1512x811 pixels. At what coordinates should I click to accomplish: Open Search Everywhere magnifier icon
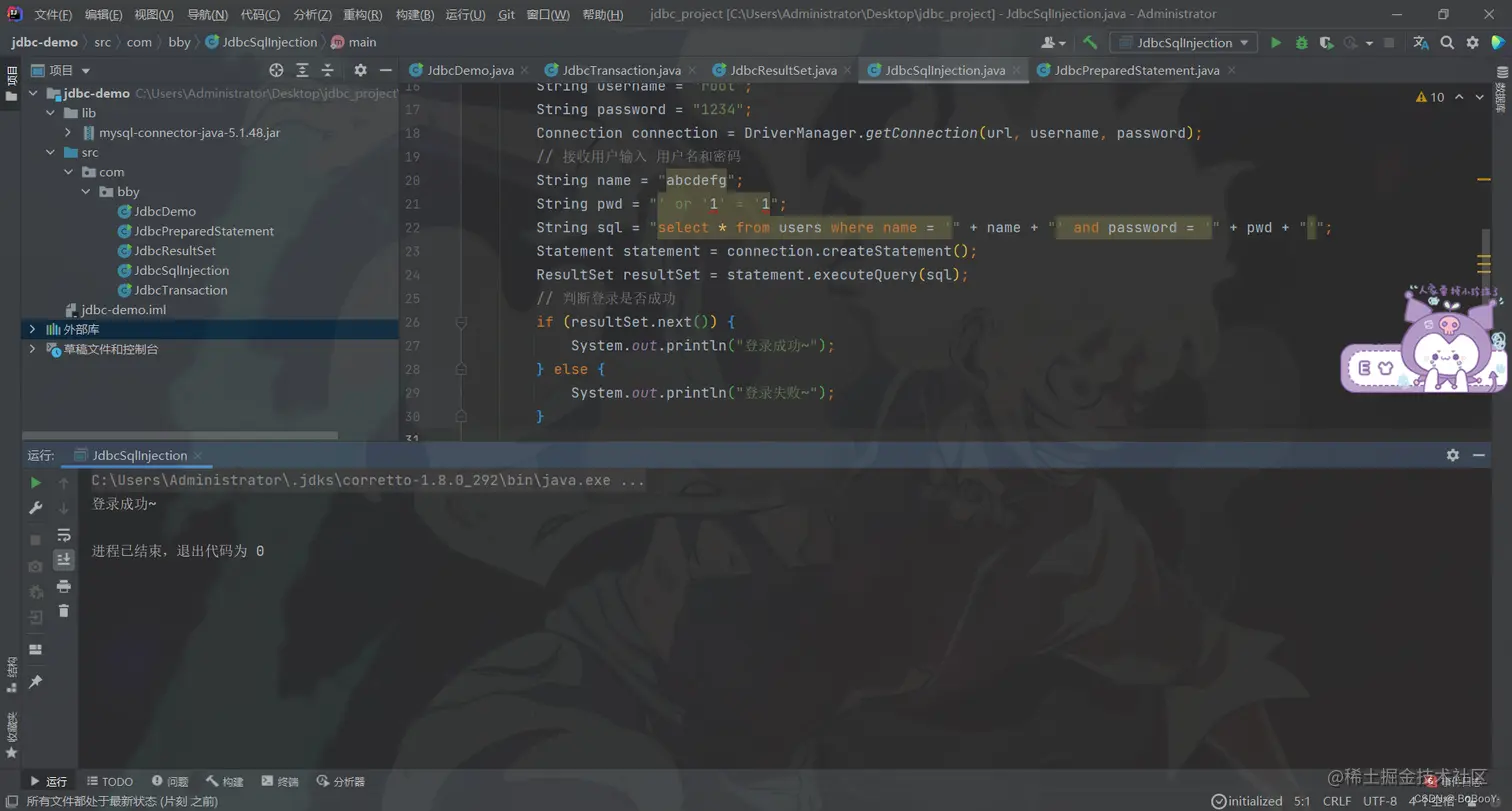click(1447, 43)
